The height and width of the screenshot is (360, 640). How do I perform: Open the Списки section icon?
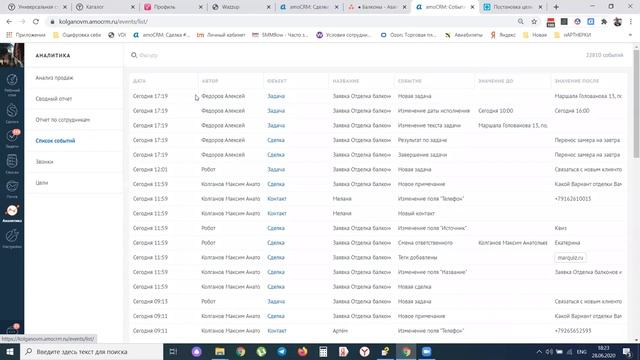12,164
